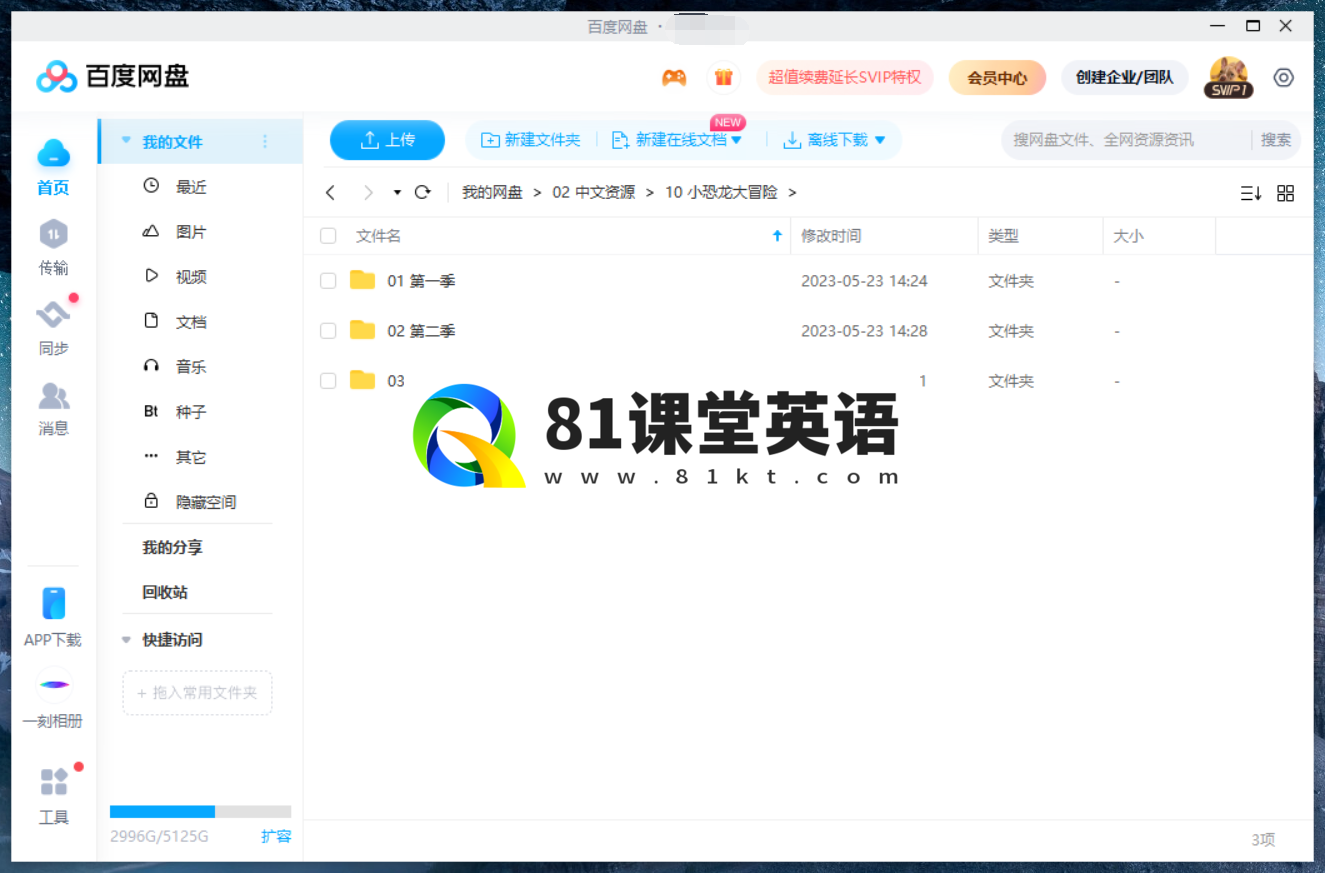Image resolution: width=1325 pixels, height=873 pixels.
Task: Navigate forward with the right arrow
Action: (x=368, y=192)
